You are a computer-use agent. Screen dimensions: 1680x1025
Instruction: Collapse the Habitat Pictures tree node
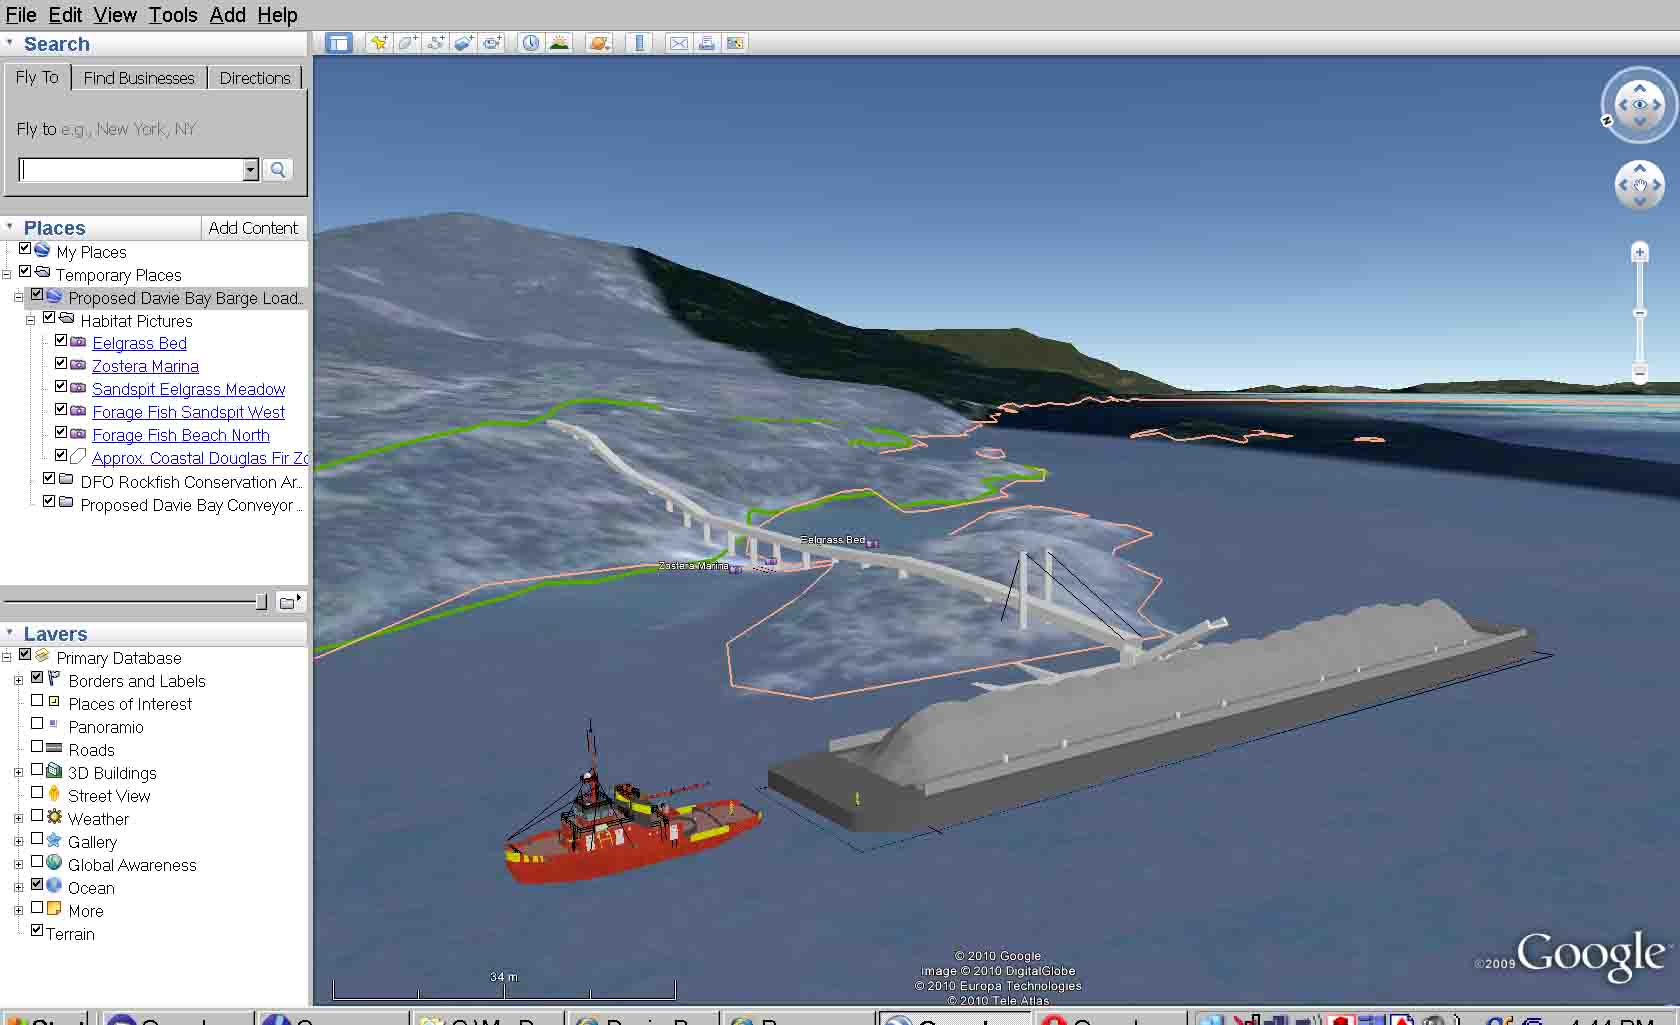click(30, 321)
